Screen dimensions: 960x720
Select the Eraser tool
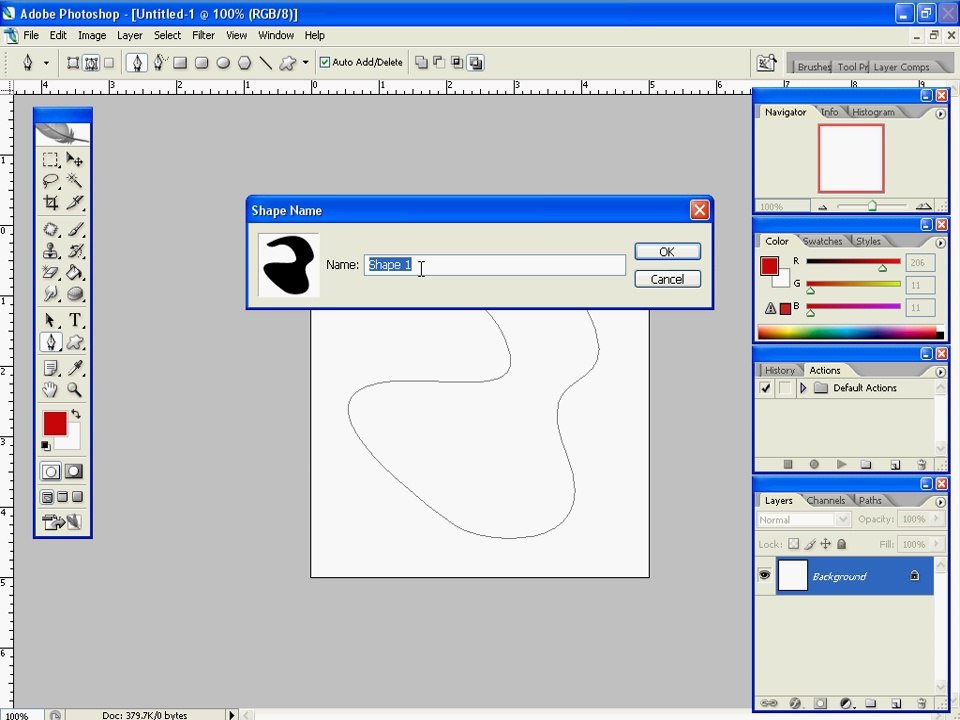51,272
